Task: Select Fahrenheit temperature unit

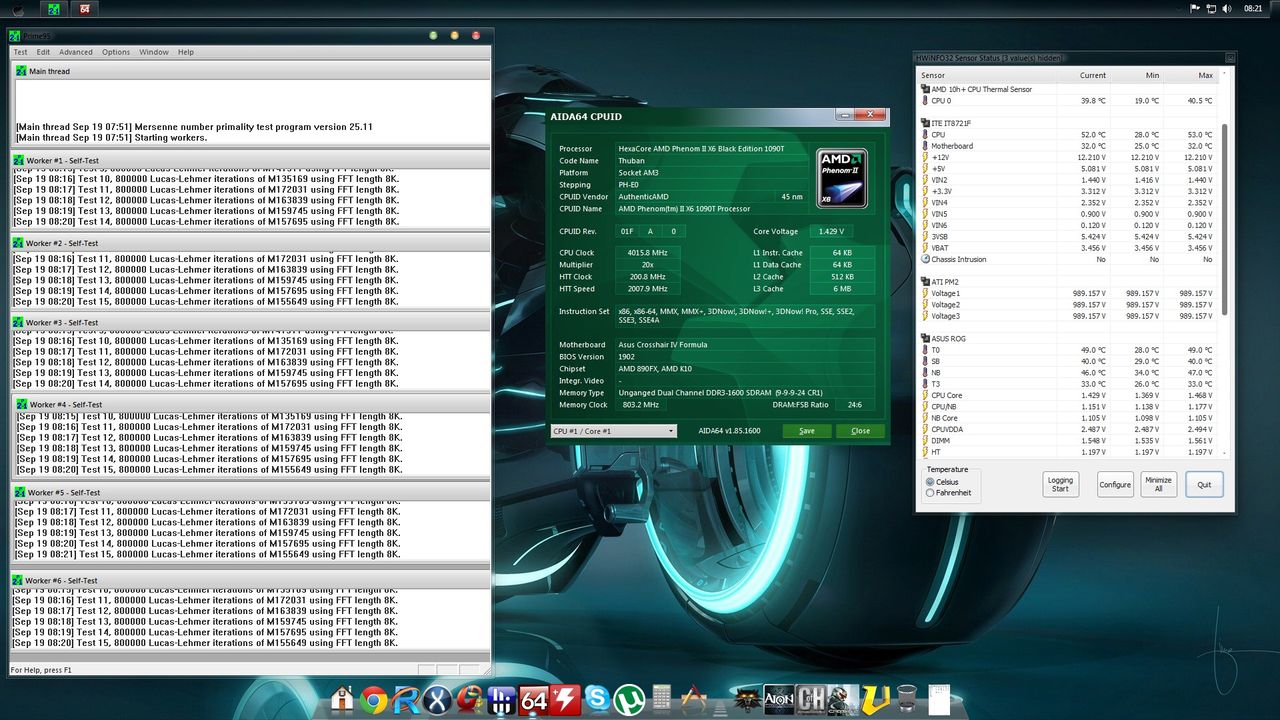Action: tap(931, 493)
